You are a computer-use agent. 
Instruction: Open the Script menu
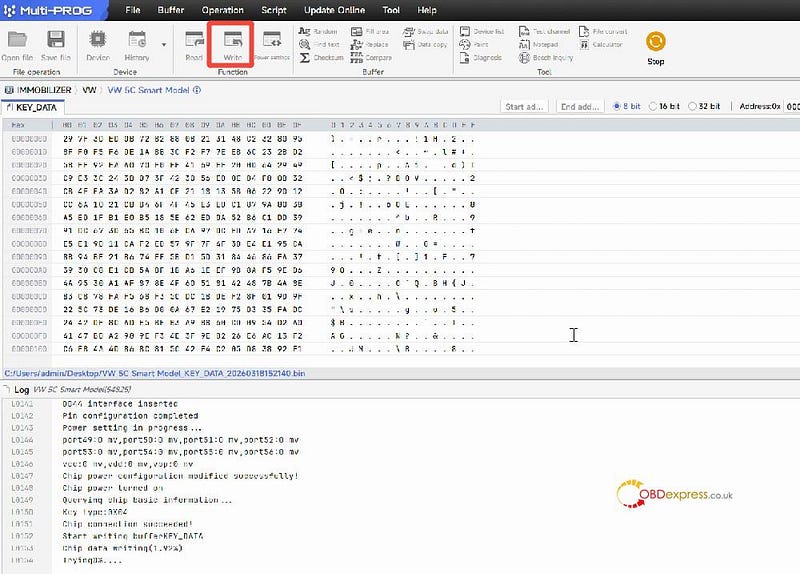[273, 10]
